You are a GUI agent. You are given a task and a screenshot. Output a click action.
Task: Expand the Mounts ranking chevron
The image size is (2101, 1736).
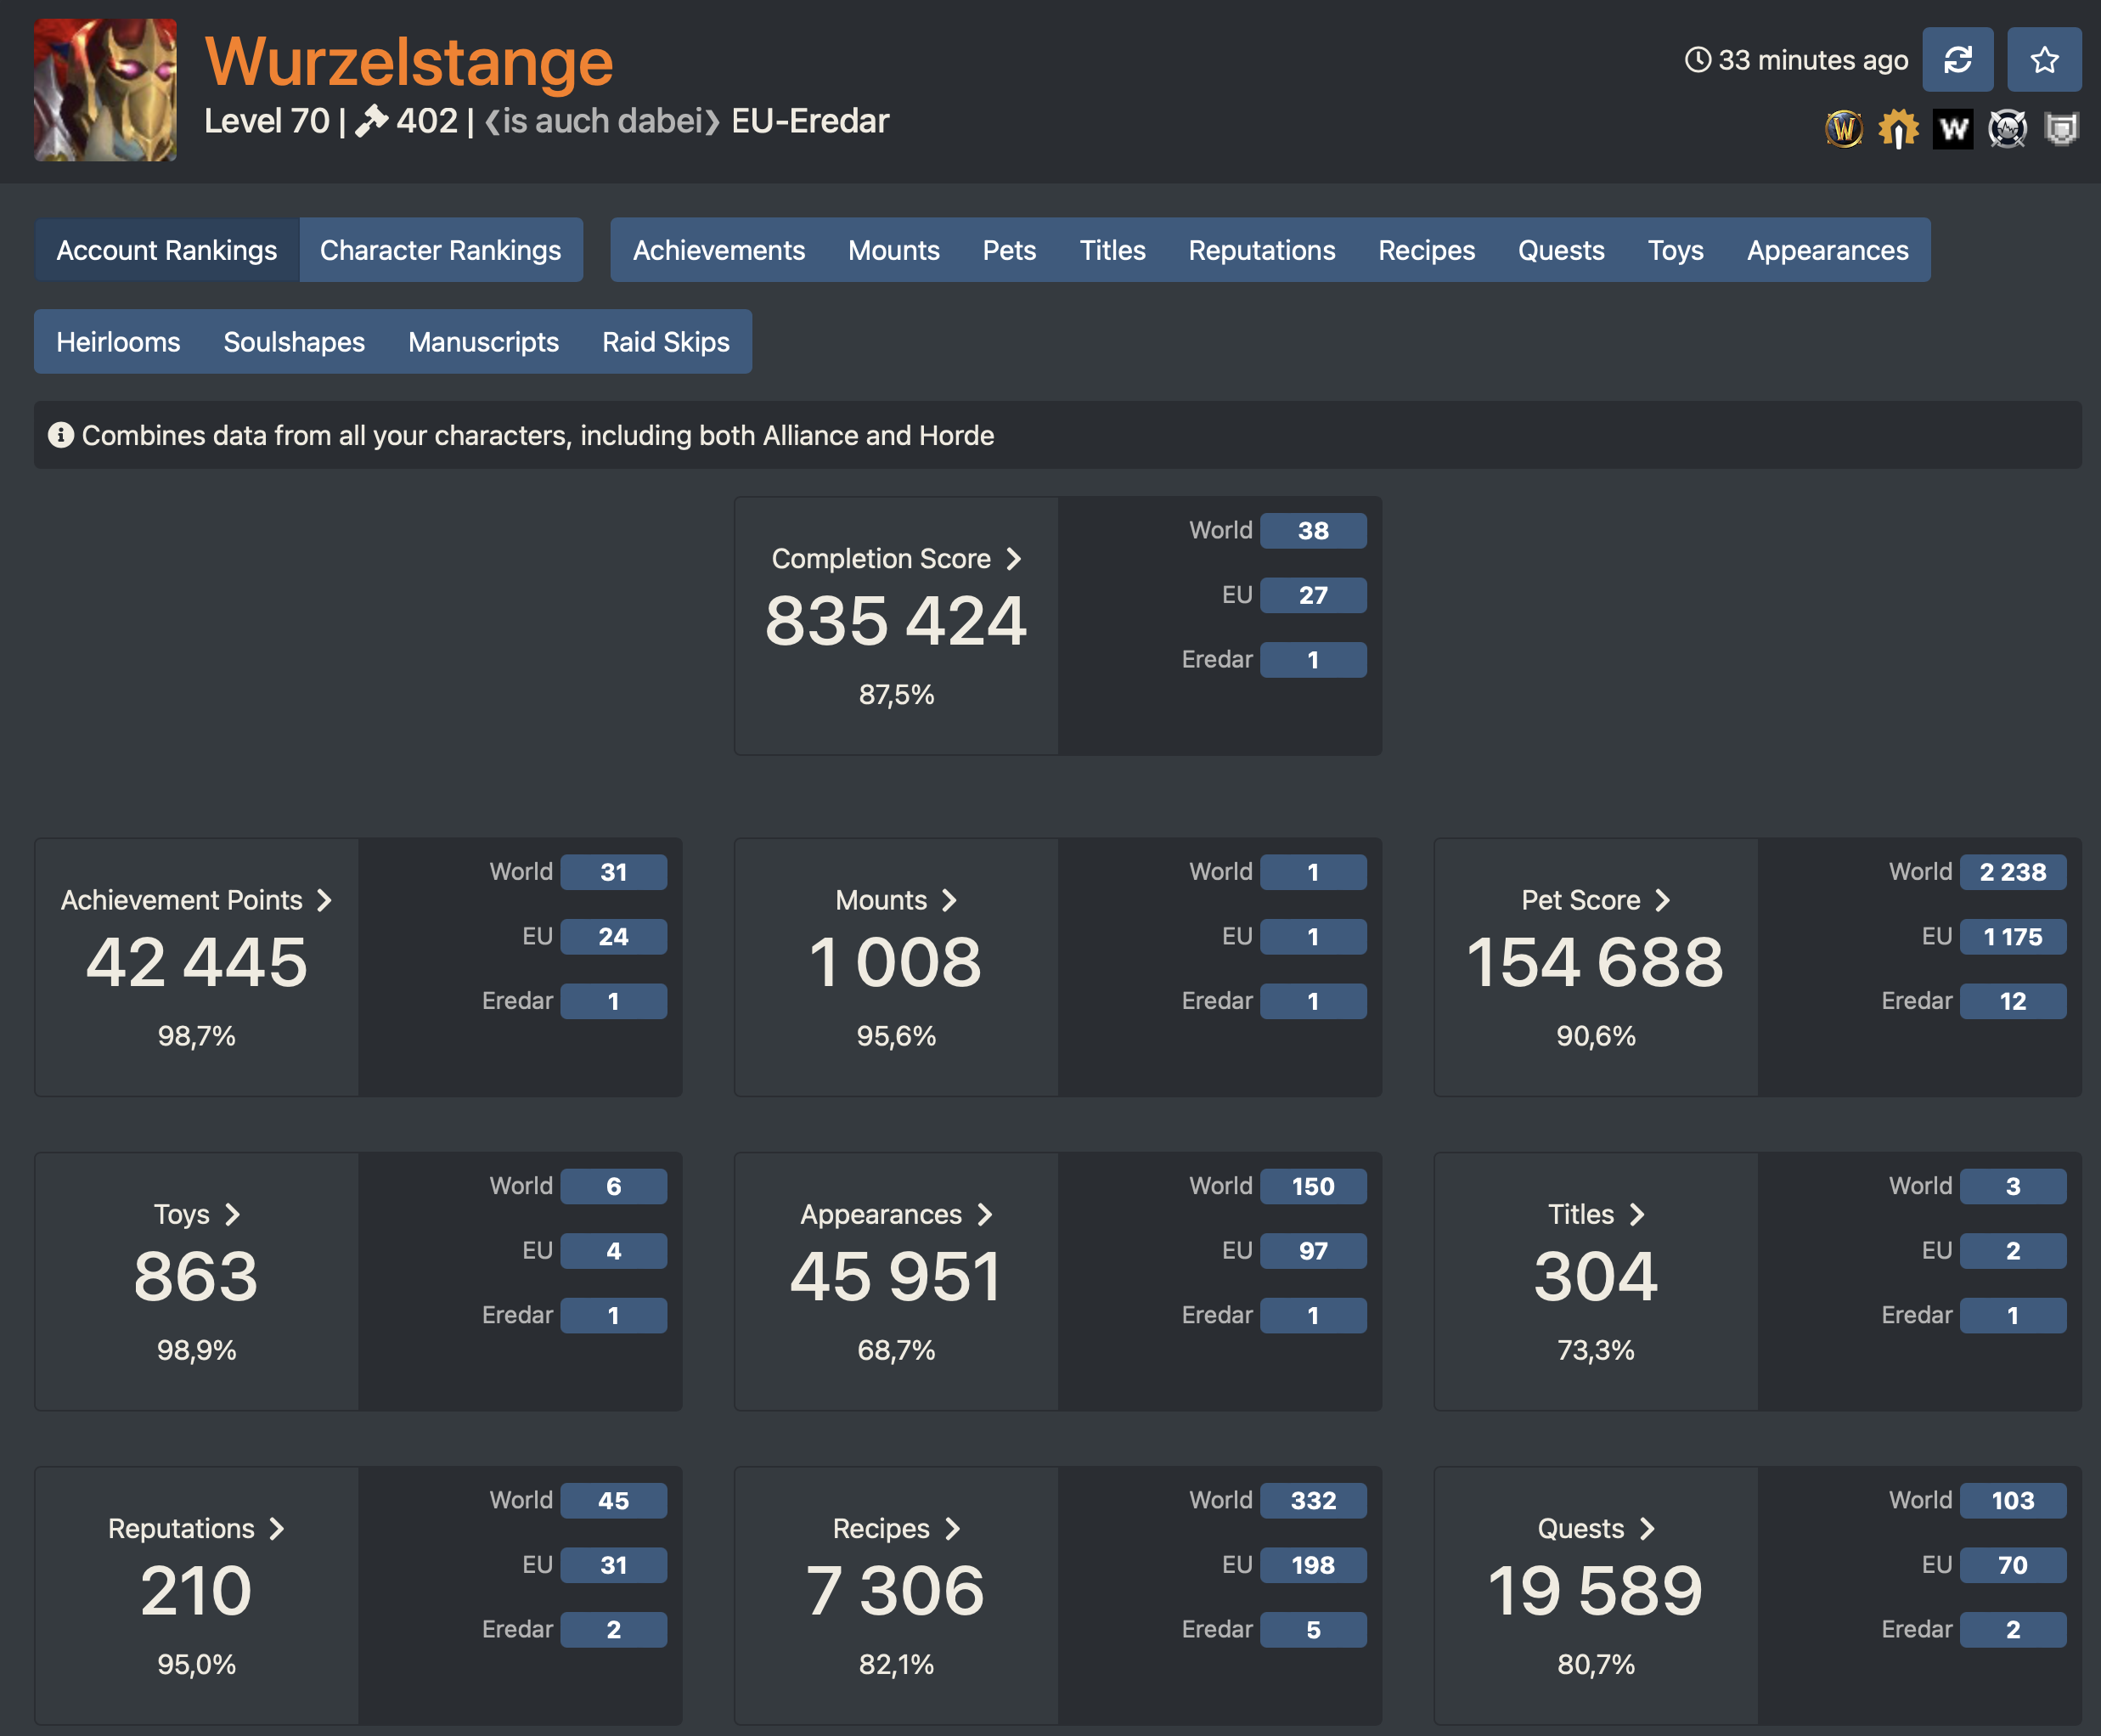[x=949, y=900]
